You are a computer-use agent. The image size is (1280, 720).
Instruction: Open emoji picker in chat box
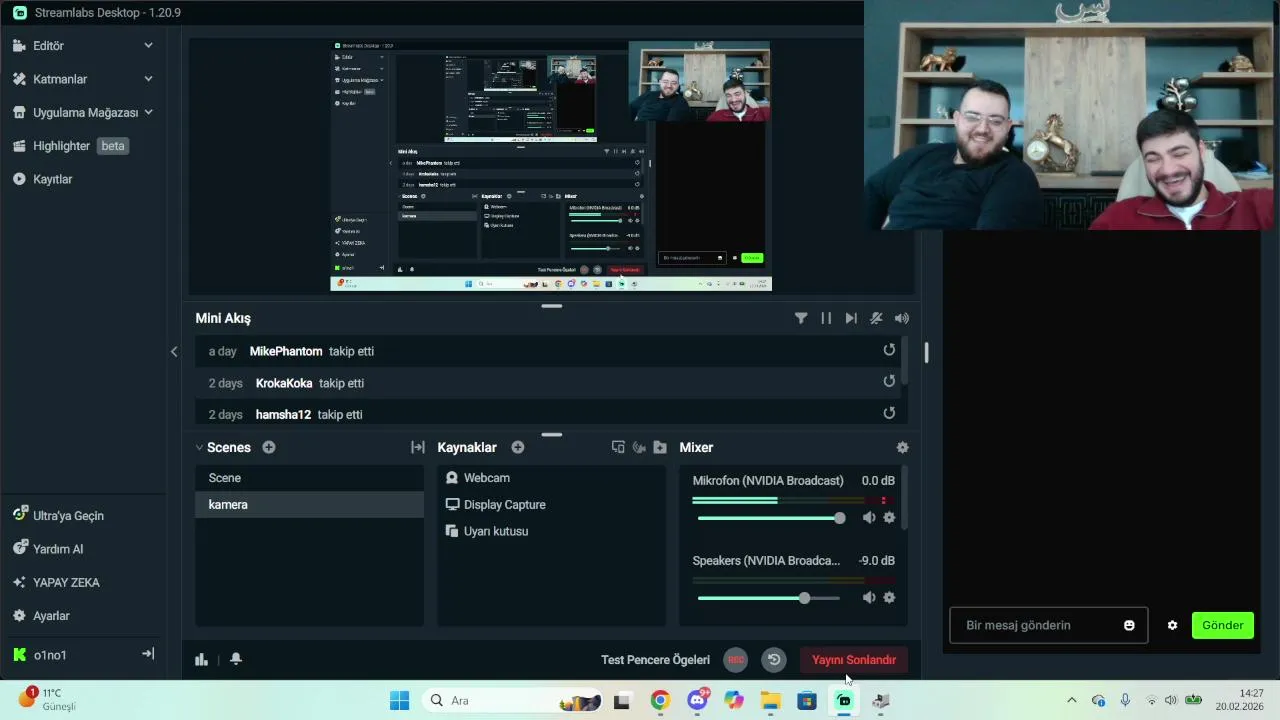[x=1129, y=625]
